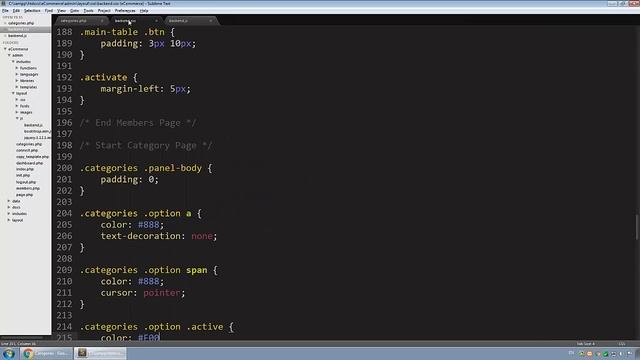
Task: Open the Selection menu
Action: point(32,11)
